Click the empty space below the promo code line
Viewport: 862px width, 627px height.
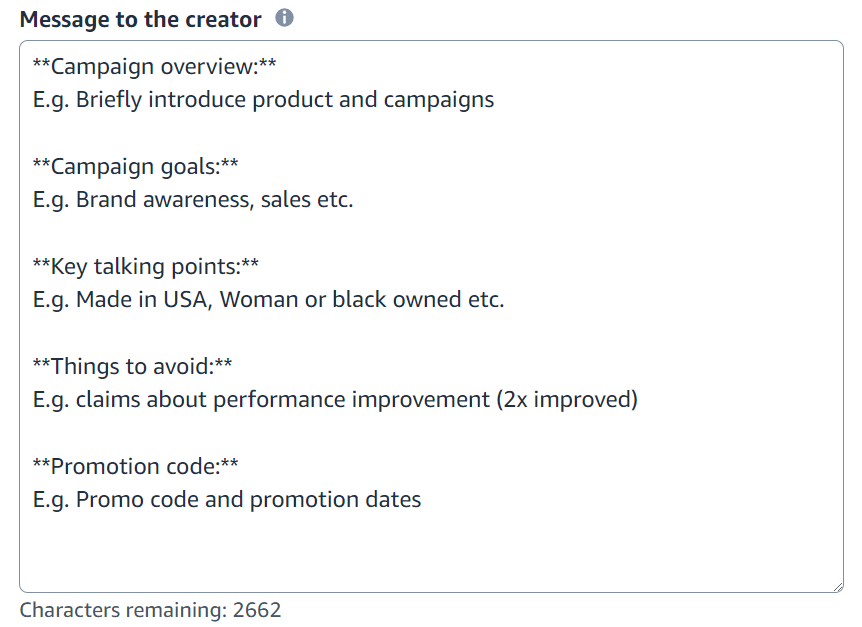[432, 552]
